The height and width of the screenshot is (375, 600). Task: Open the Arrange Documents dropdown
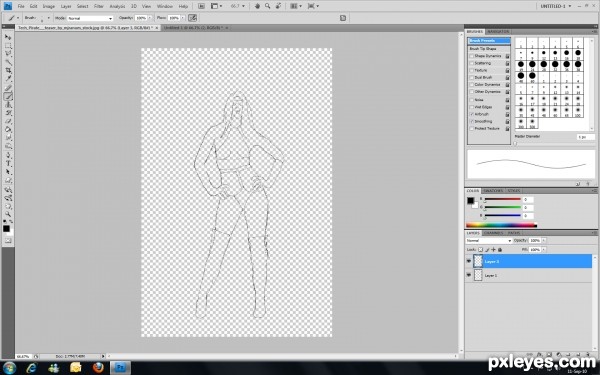[x=296, y=6]
